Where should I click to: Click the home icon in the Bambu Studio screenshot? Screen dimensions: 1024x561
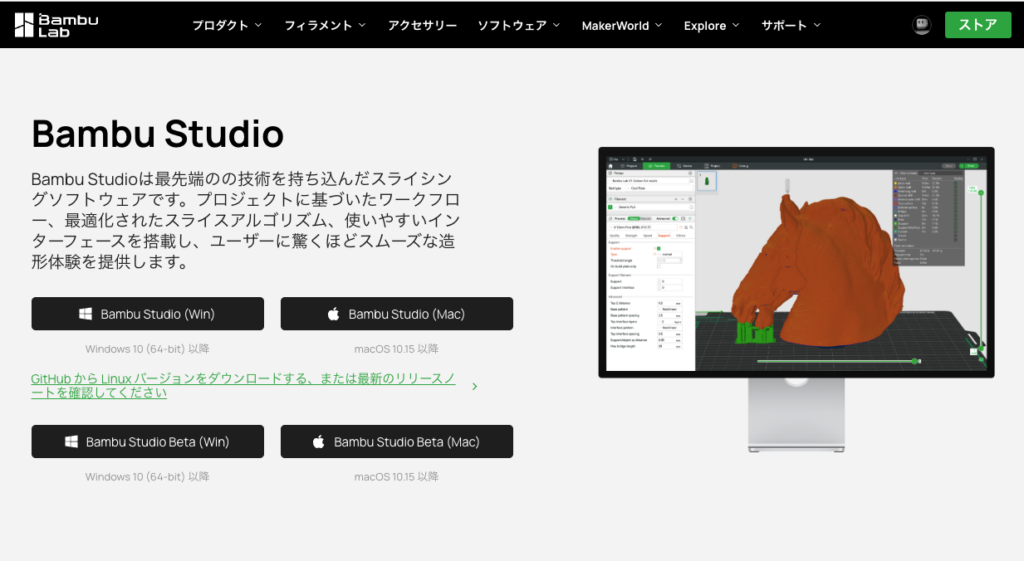click(x=611, y=165)
